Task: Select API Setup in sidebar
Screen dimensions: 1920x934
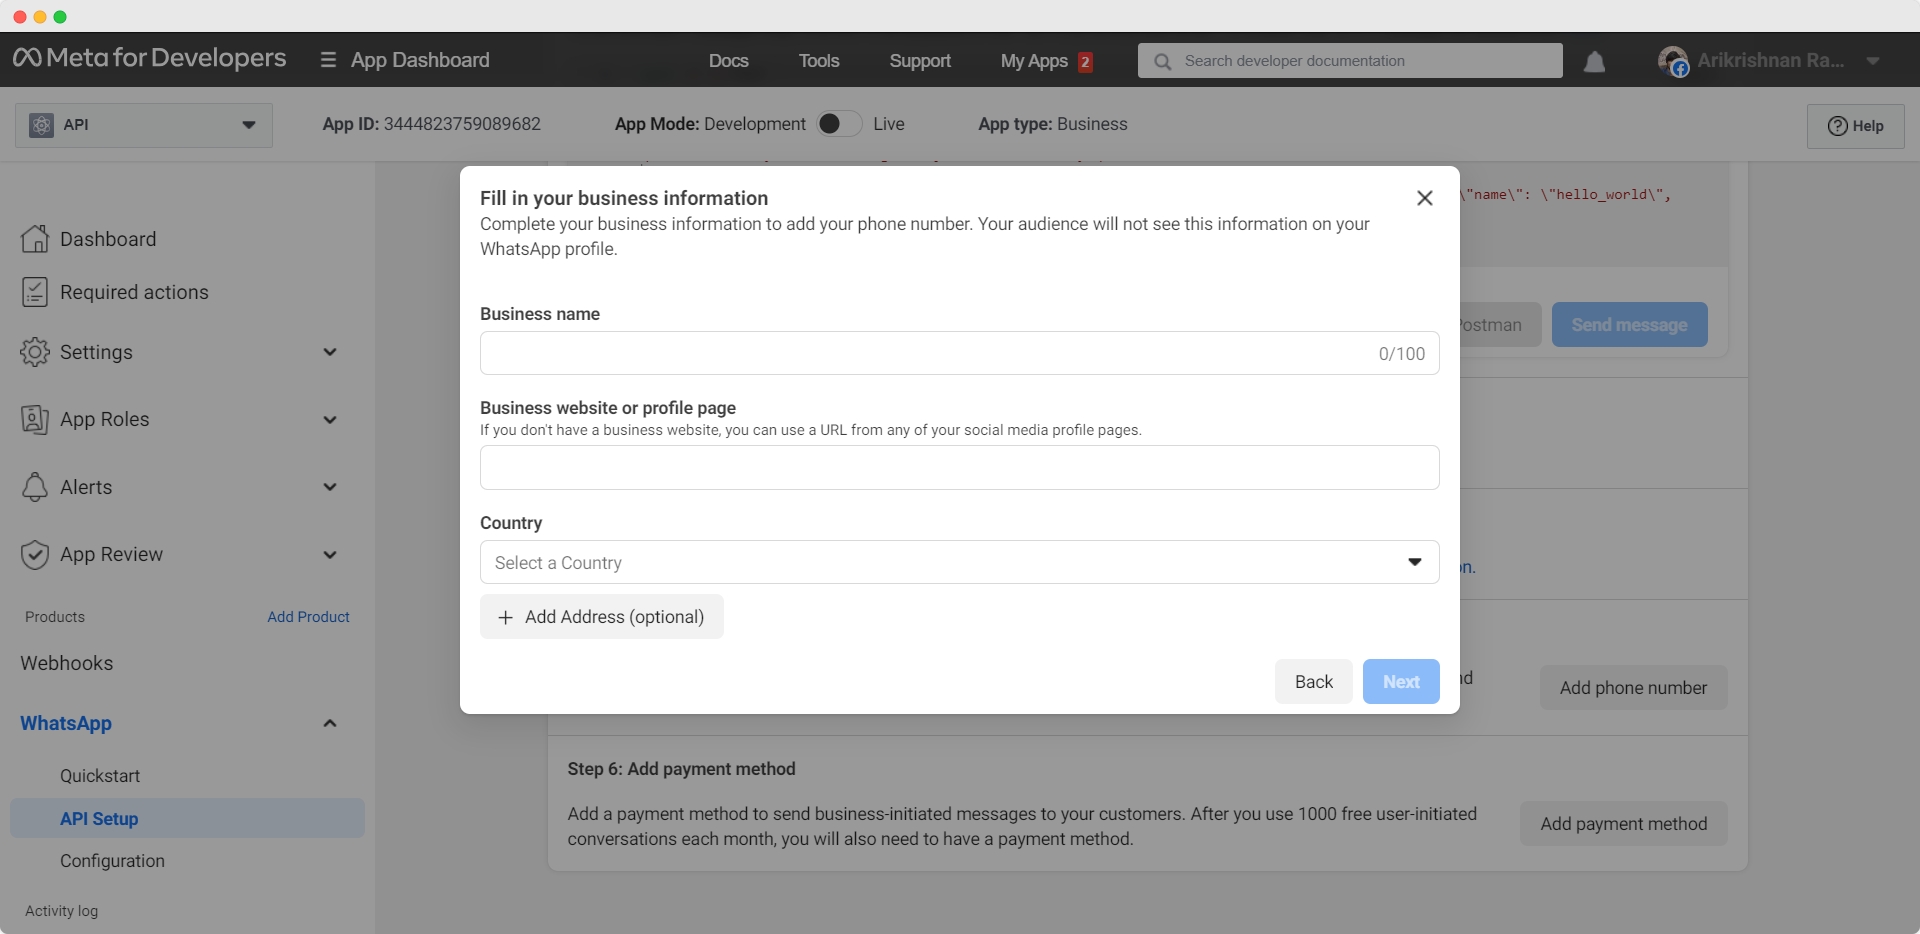Action: point(187,818)
